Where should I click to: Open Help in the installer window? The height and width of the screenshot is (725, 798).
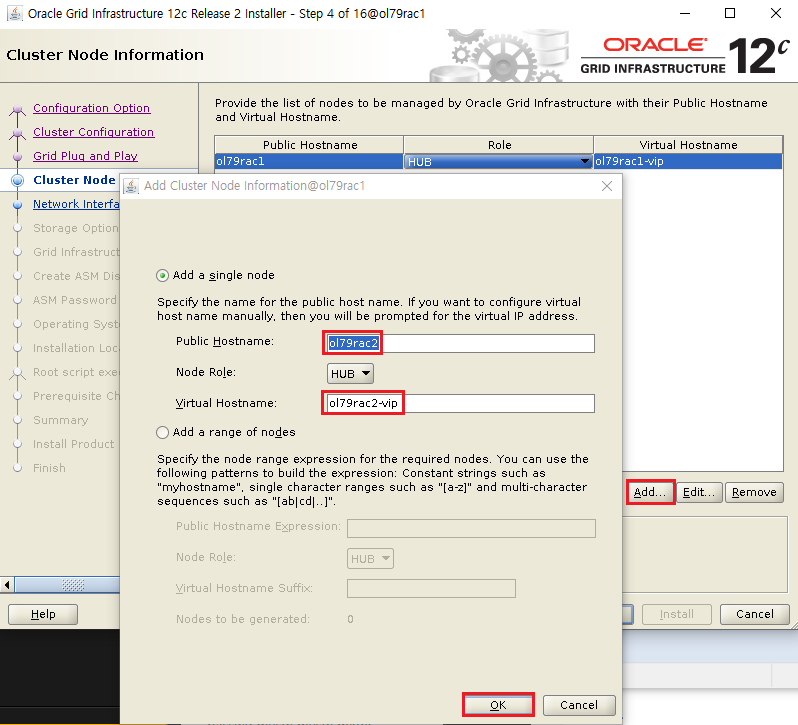click(x=43, y=614)
